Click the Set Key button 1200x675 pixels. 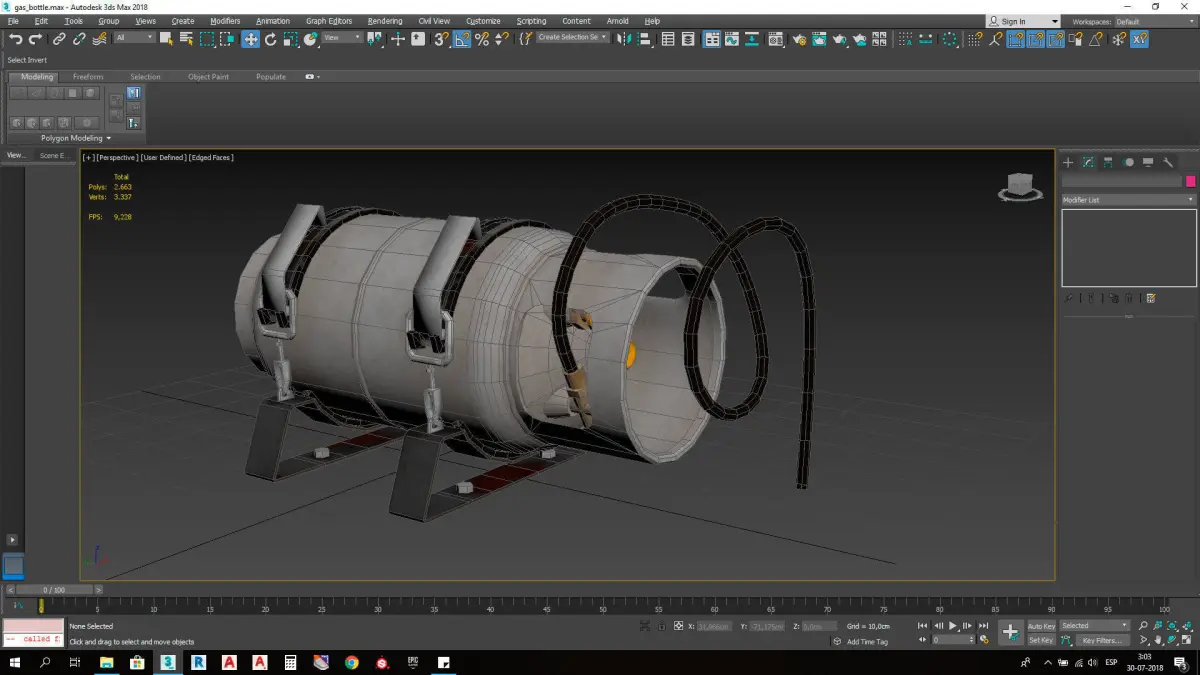[1041, 640]
